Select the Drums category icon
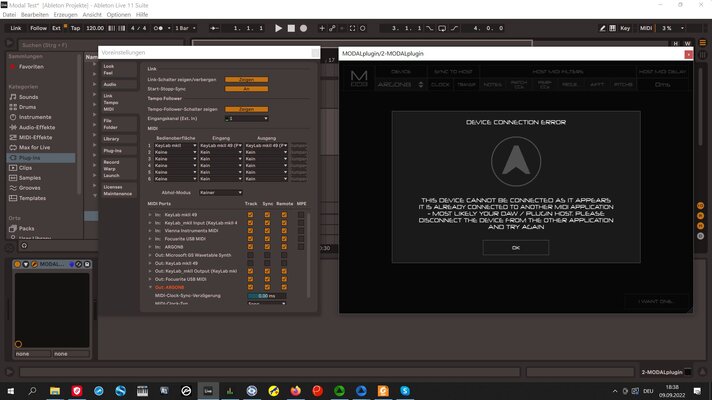 point(13,107)
